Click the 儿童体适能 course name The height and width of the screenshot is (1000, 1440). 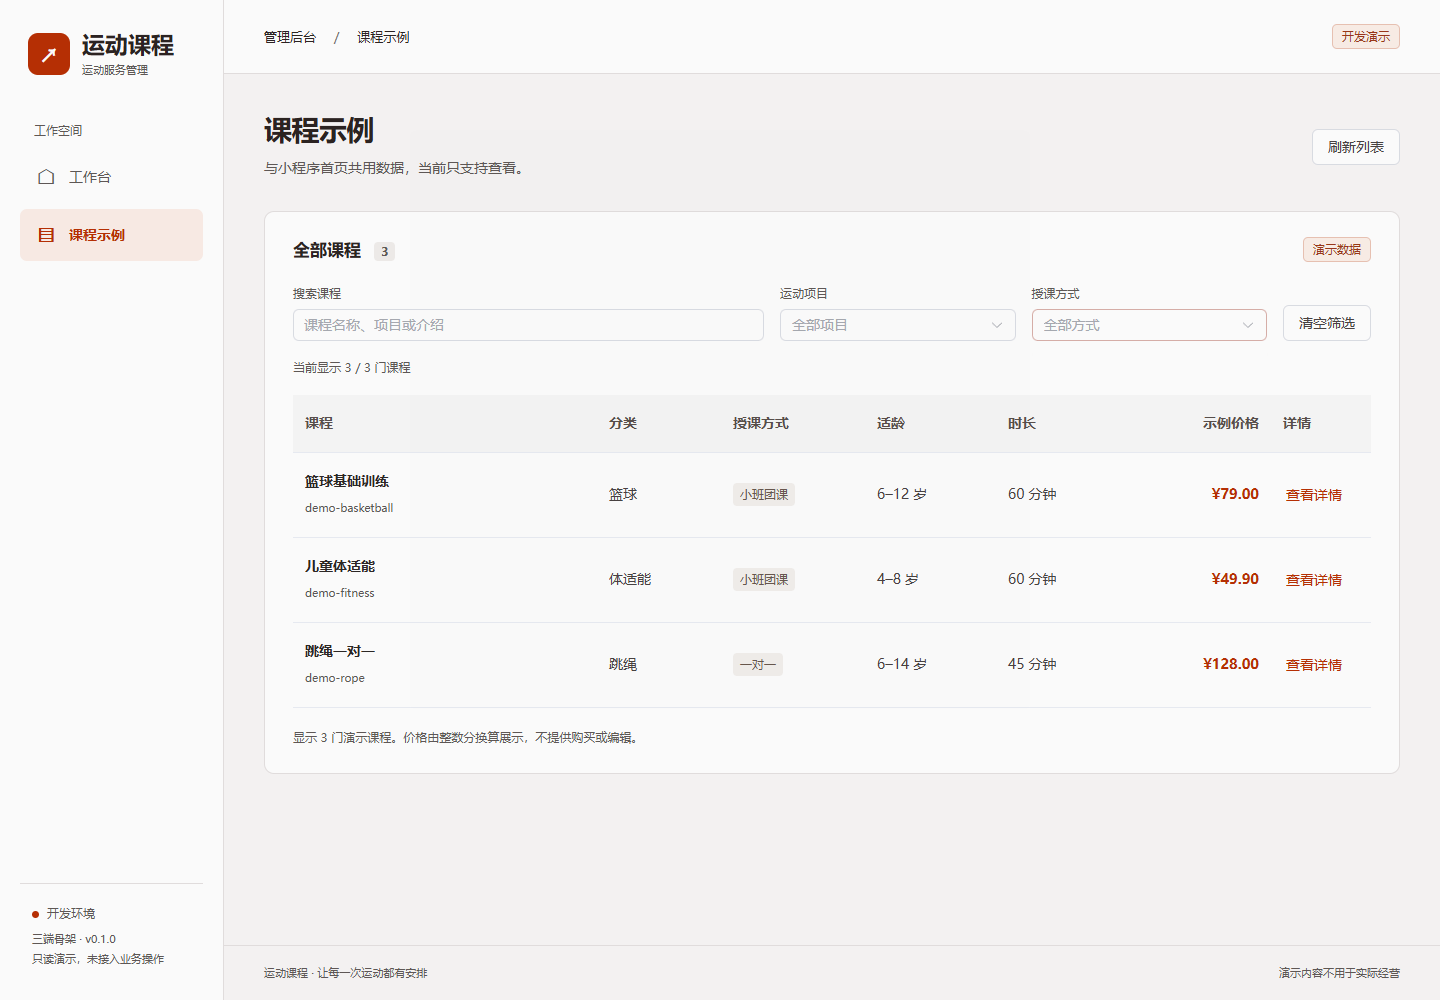point(340,566)
